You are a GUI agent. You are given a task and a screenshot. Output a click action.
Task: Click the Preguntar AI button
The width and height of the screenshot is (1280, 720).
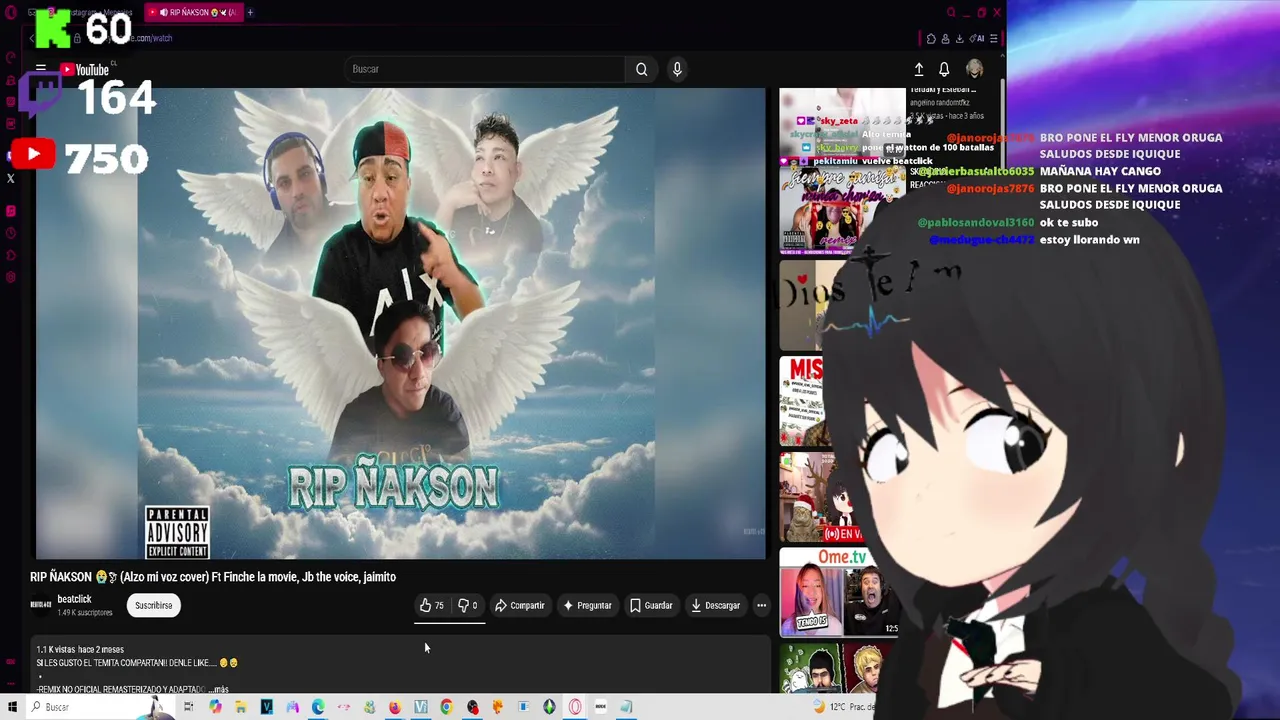tap(587, 605)
